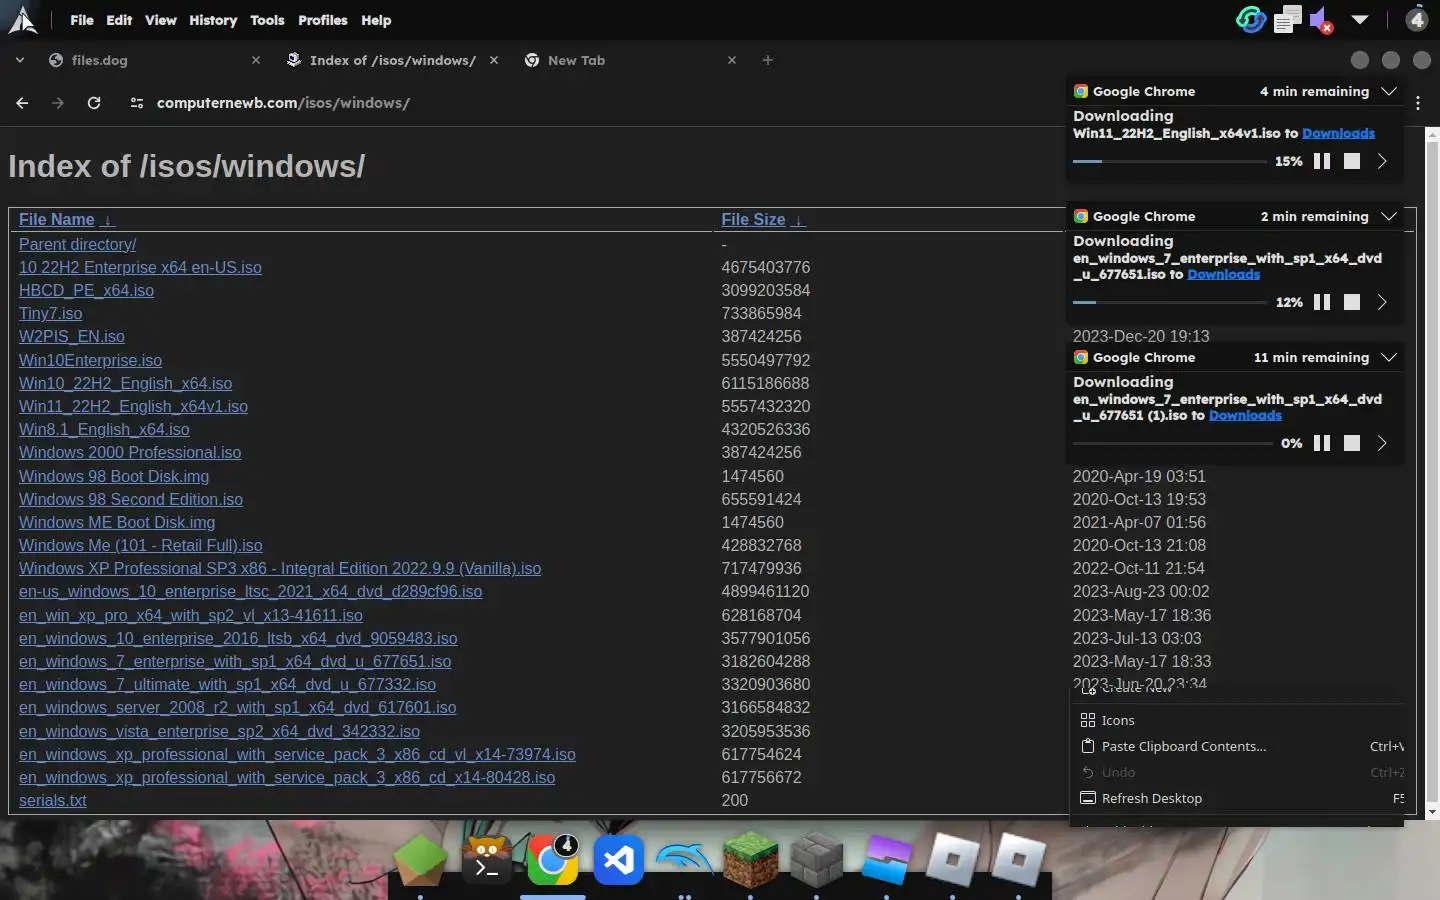Viewport: 1440px width, 900px height.
Task: Open a new tab with the plus button
Action: coord(768,60)
